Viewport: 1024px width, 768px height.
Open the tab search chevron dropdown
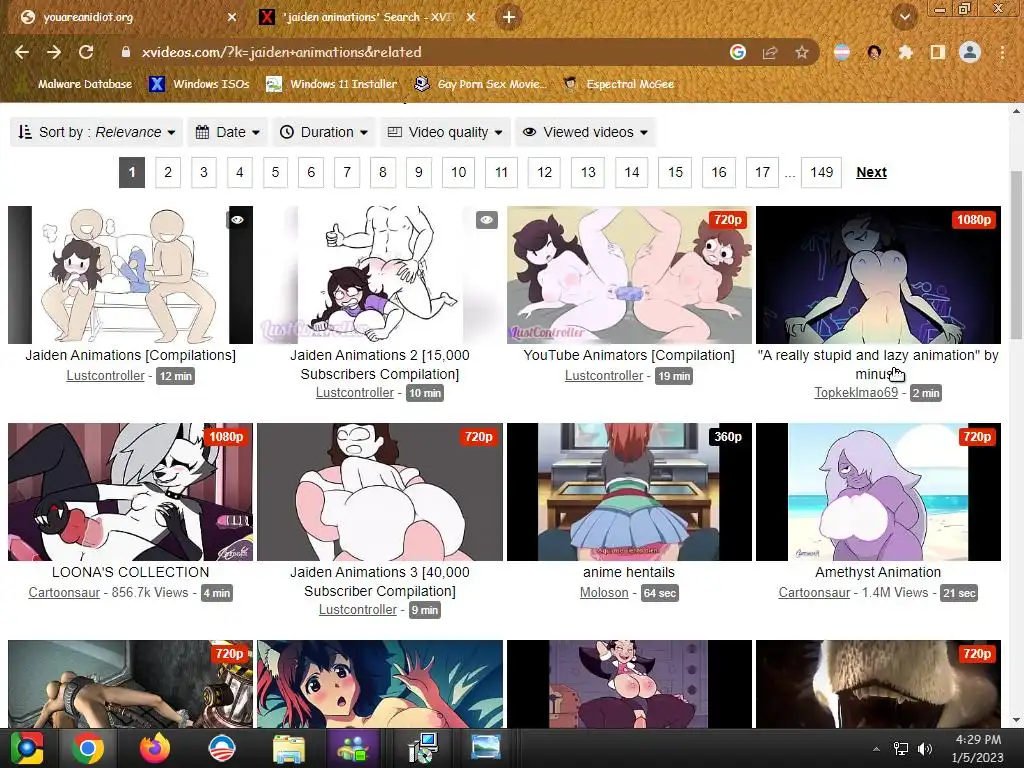click(x=905, y=18)
